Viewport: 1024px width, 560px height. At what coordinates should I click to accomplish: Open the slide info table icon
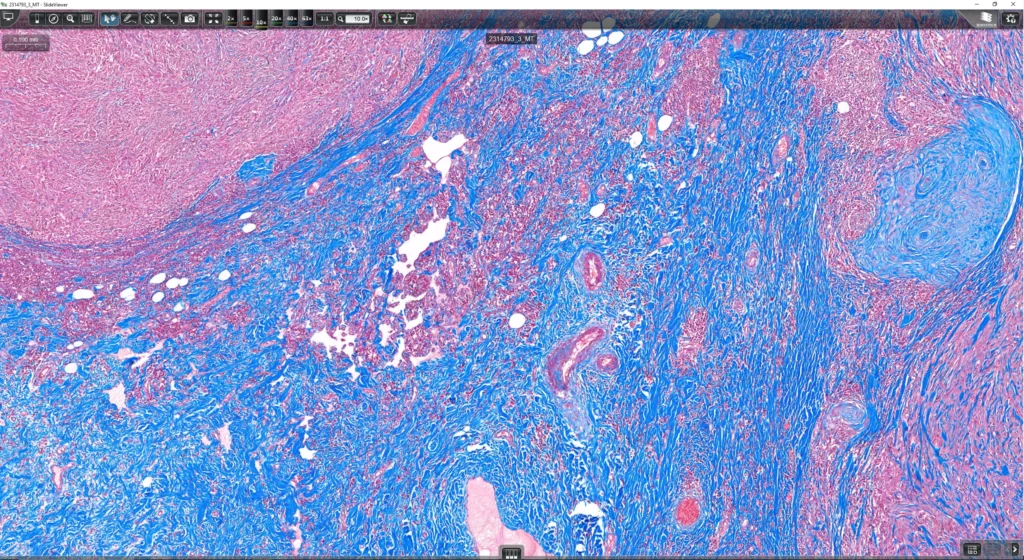pyautogui.click(x=972, y=550)
